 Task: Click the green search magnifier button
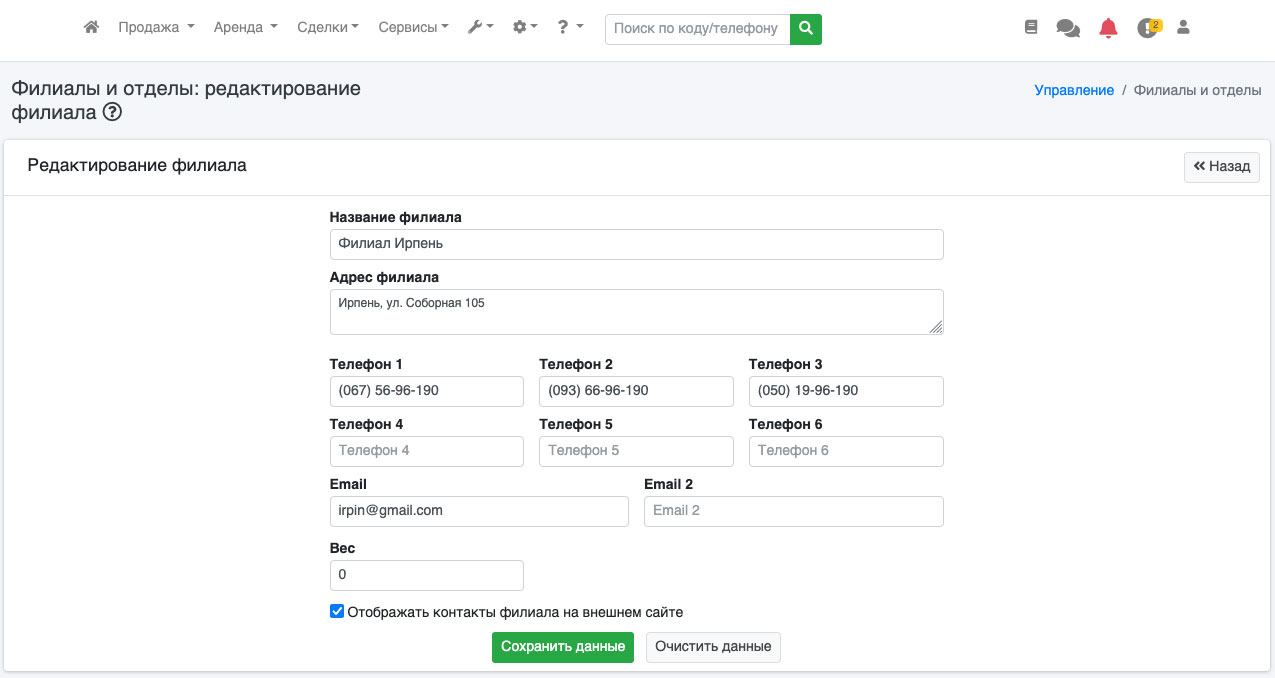click(805, 29)
